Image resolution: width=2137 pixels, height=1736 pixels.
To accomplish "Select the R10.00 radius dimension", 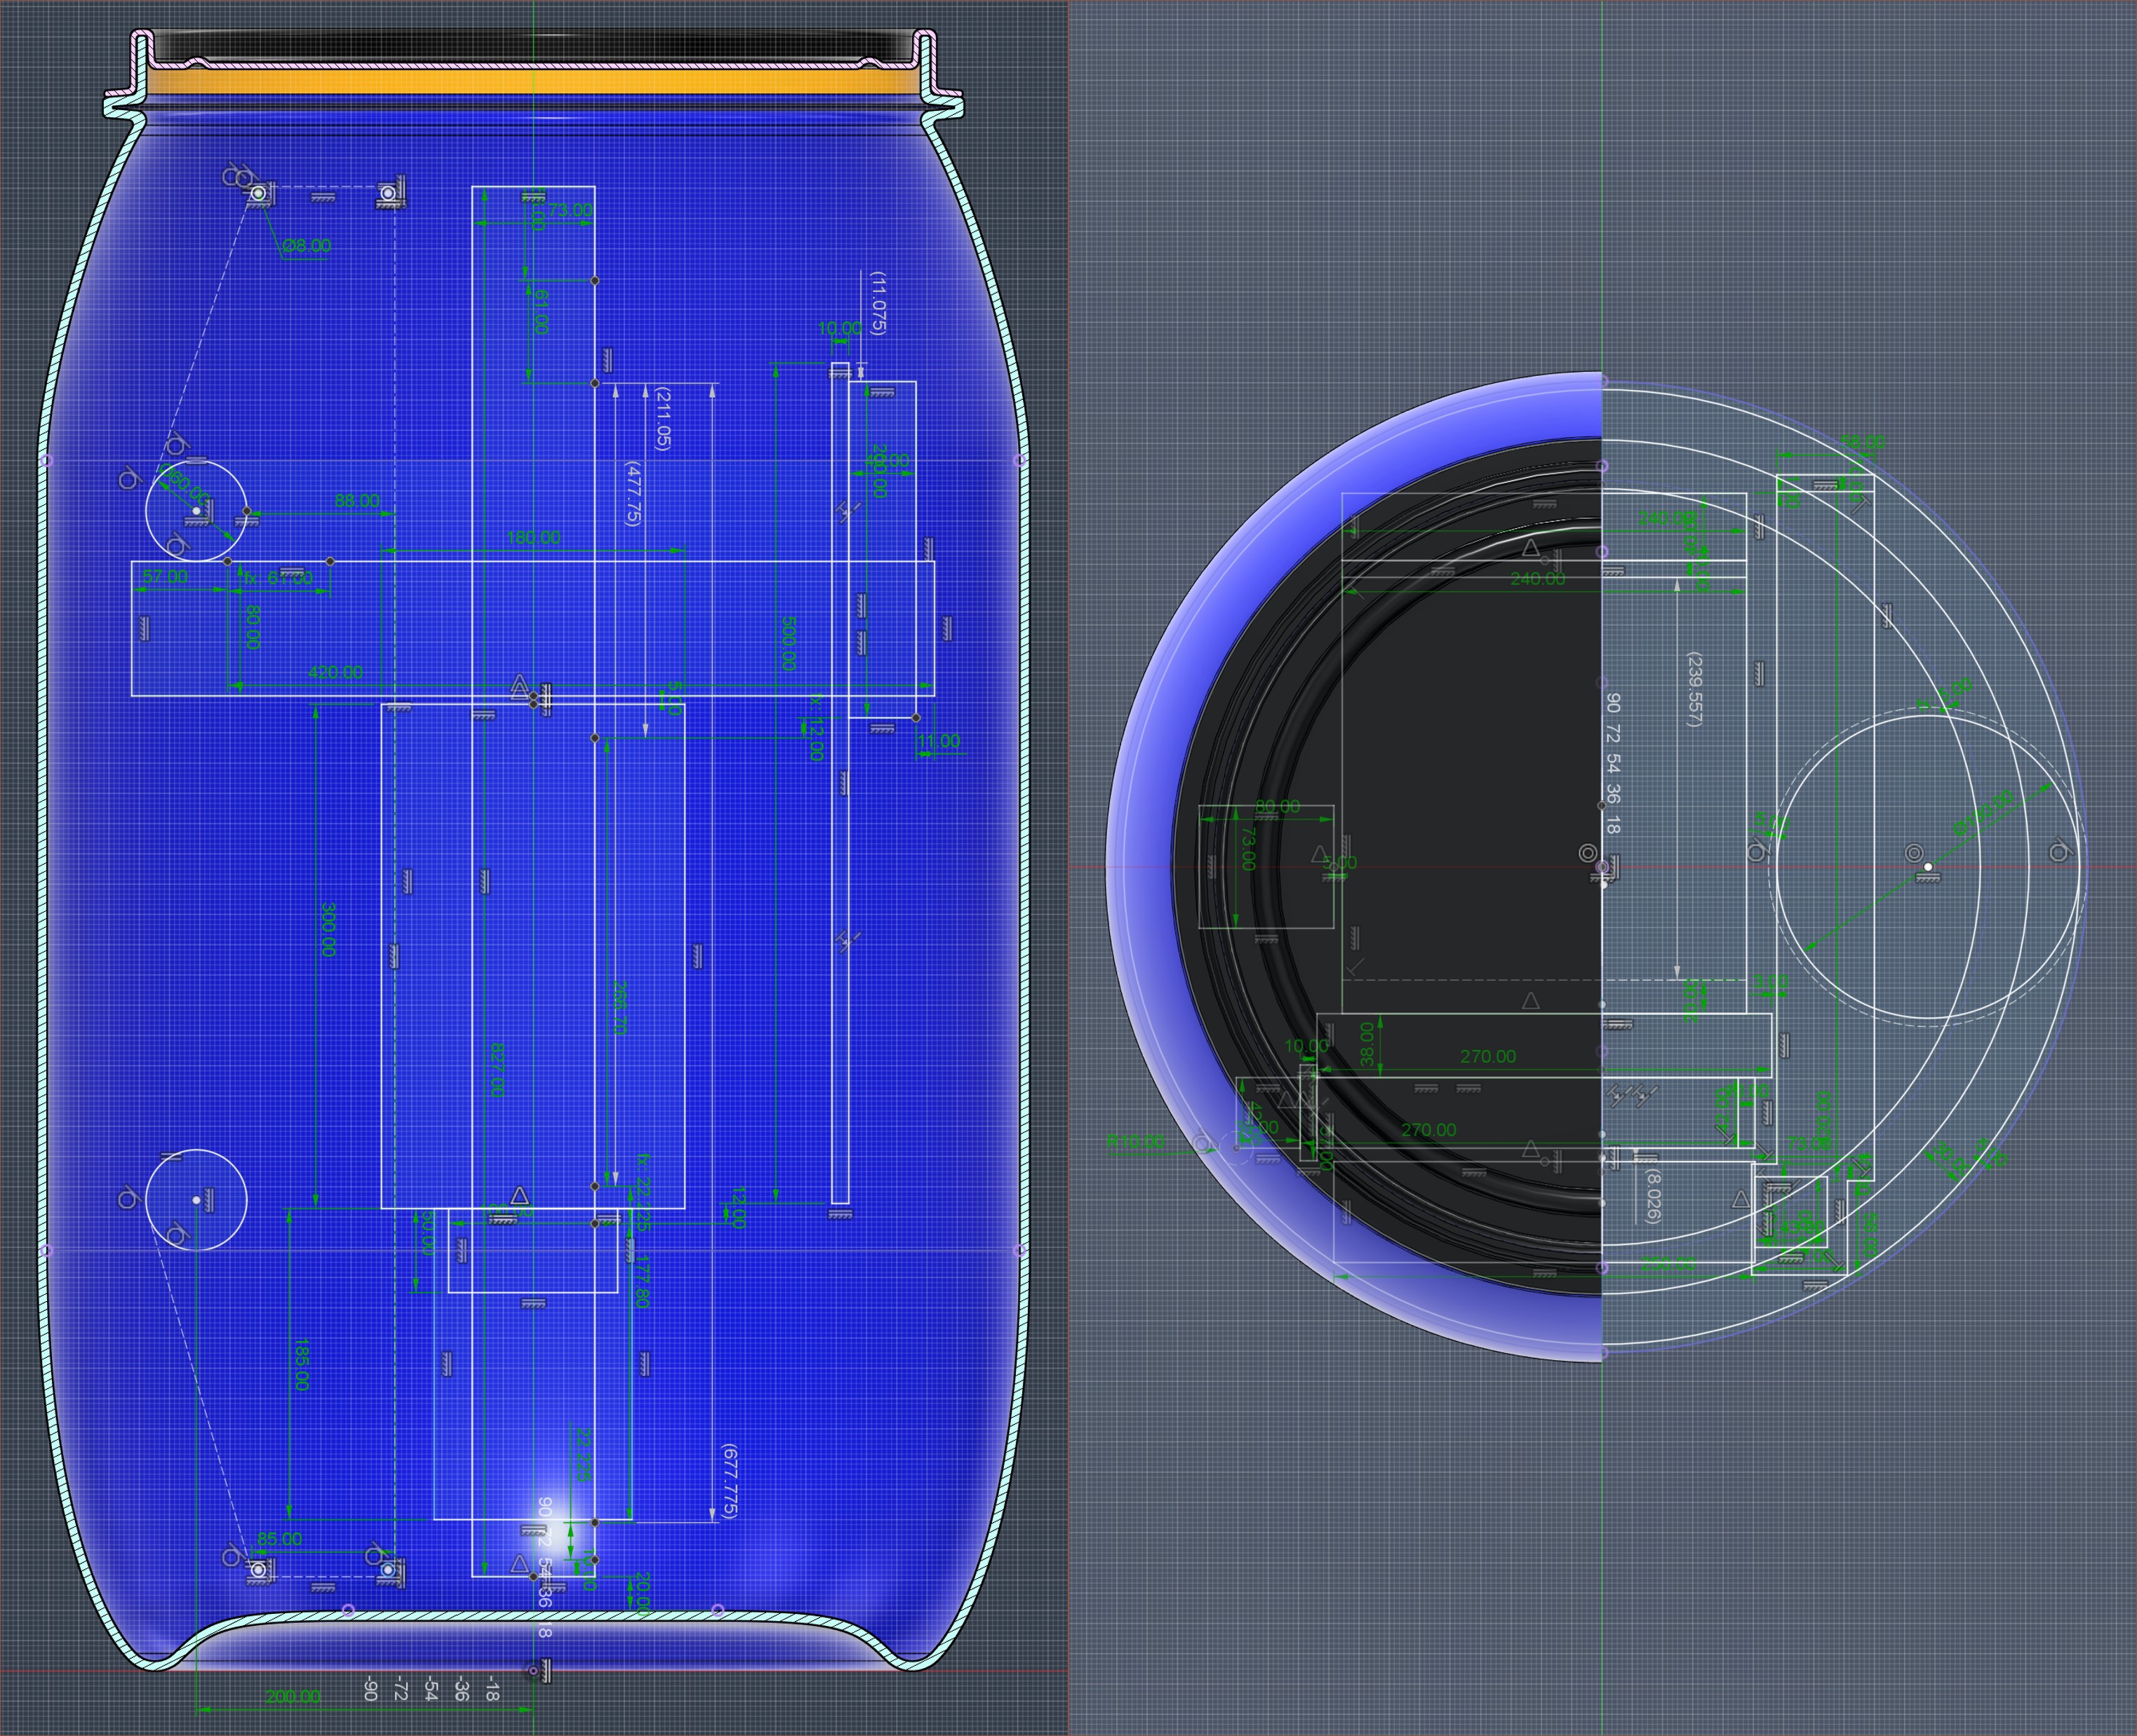I will (1135, 1141).
